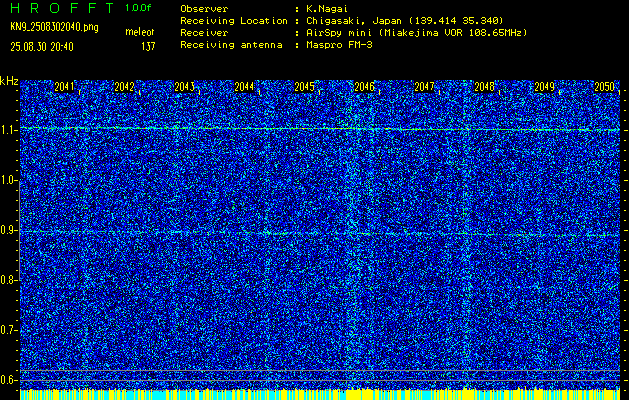Click the 2044 time marker

(244, 87)
